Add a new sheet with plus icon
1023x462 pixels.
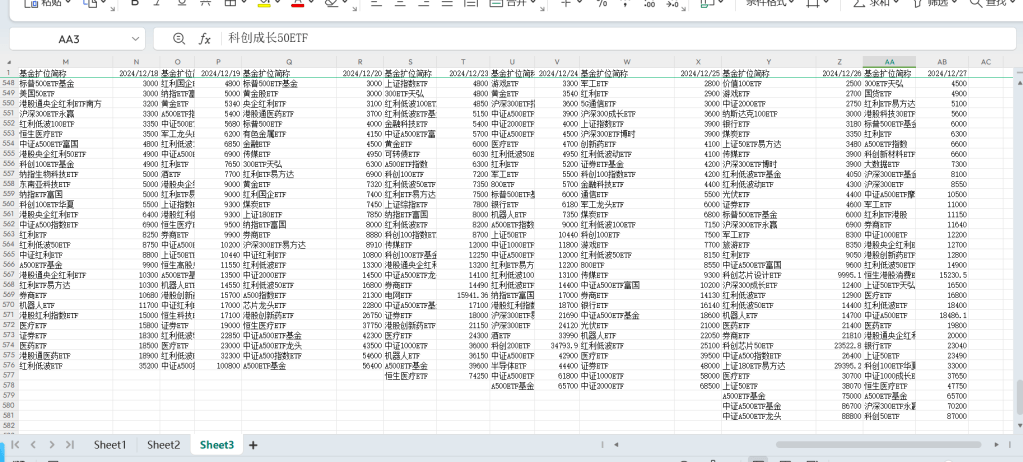point(253,444)
